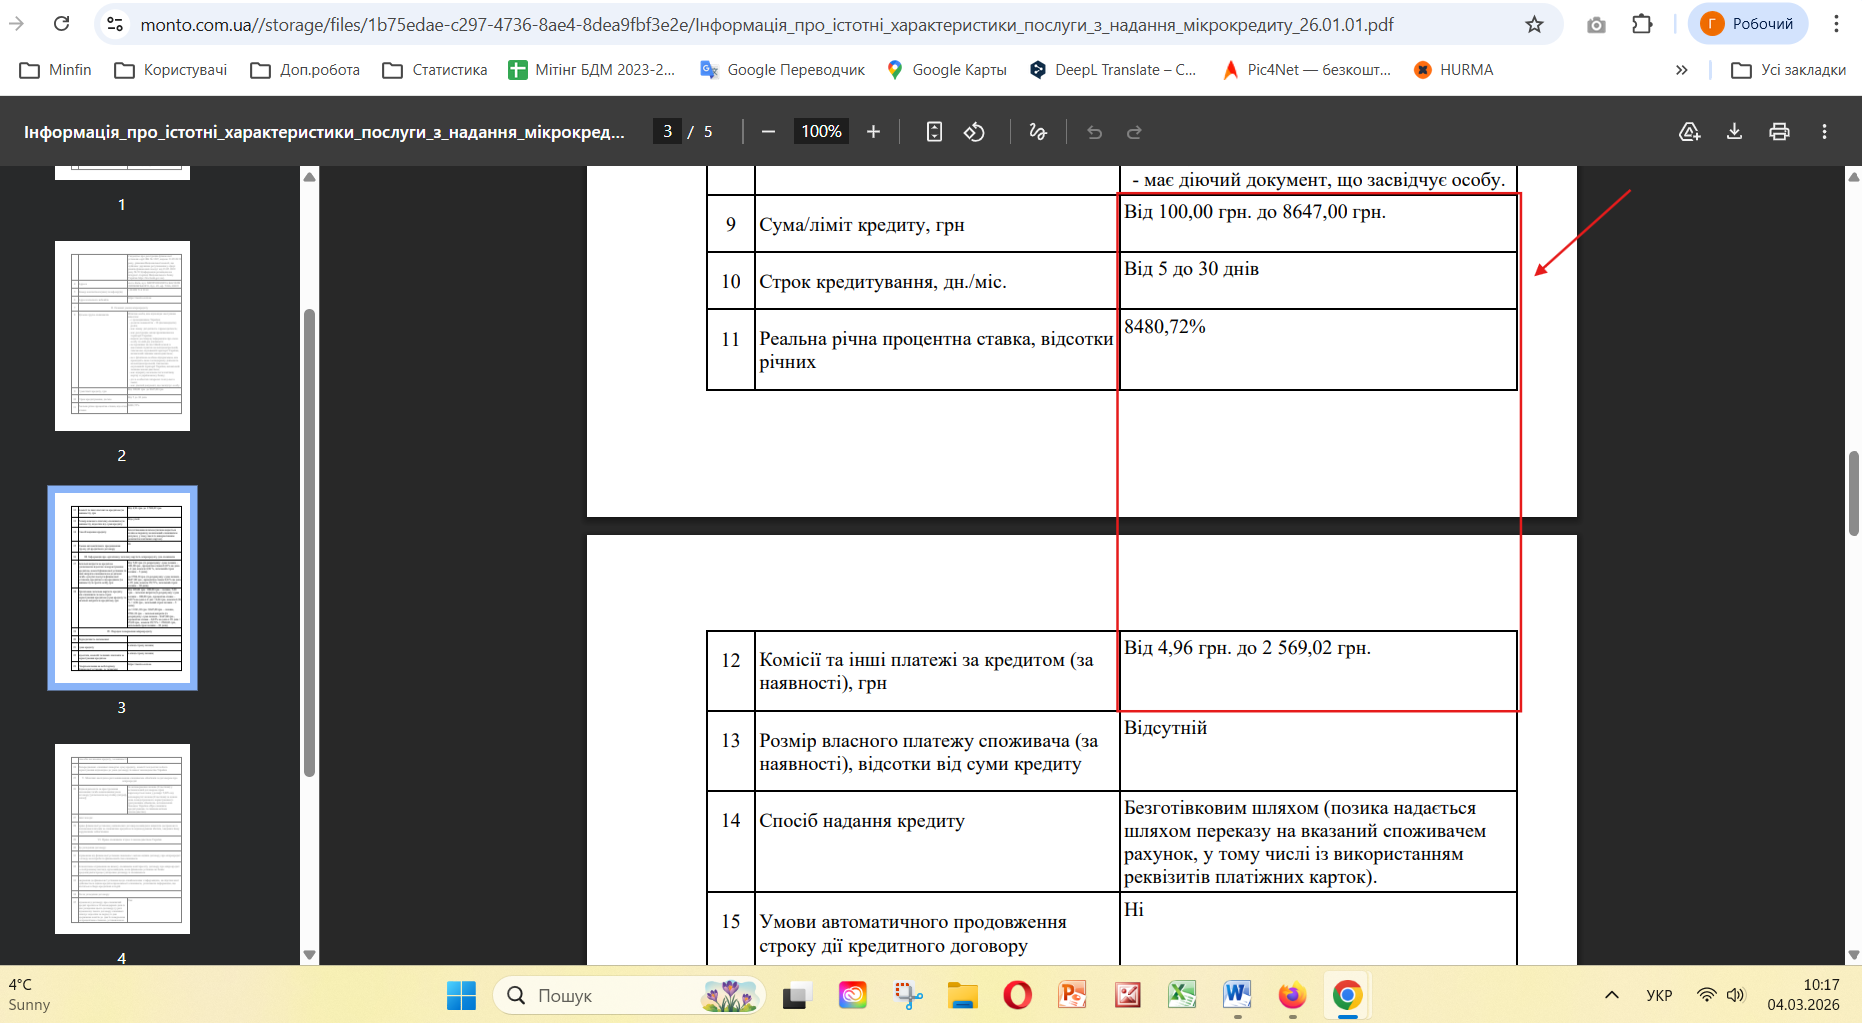Open the Windows Start menu
This screenshot has height=1023, width=1862.
[x=461, y=995]
